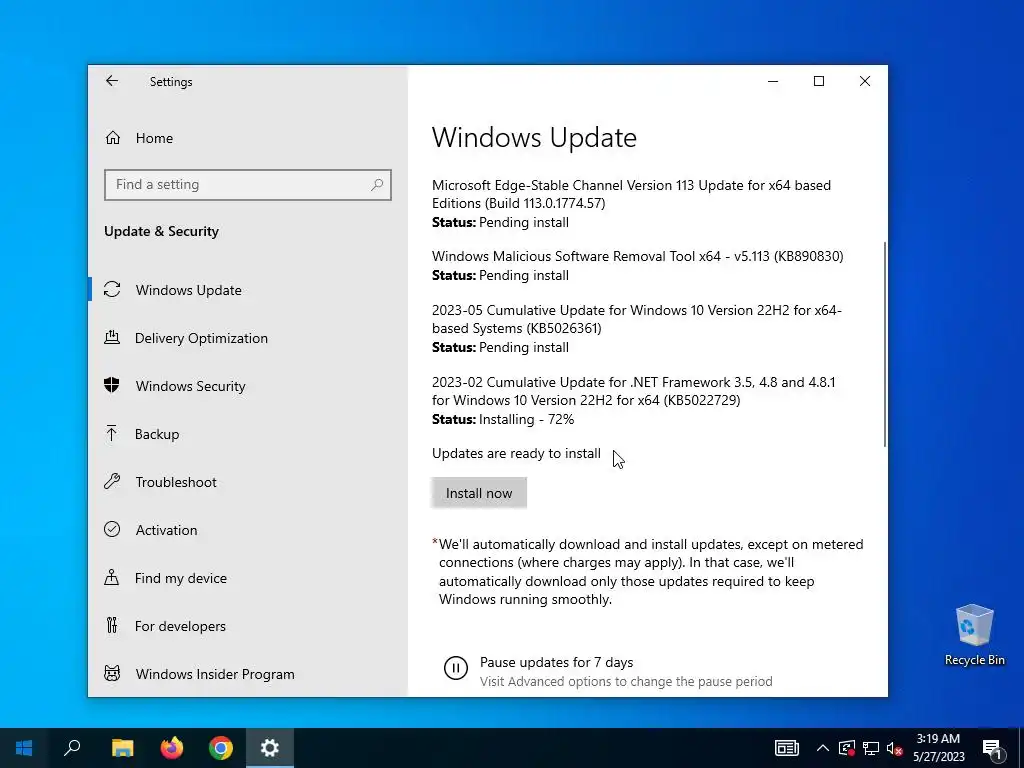Click the Windows Insider Program cat icon
The width and height of the screenshot is (1024, 768).
pyautogui.click(x=112, y=673)
